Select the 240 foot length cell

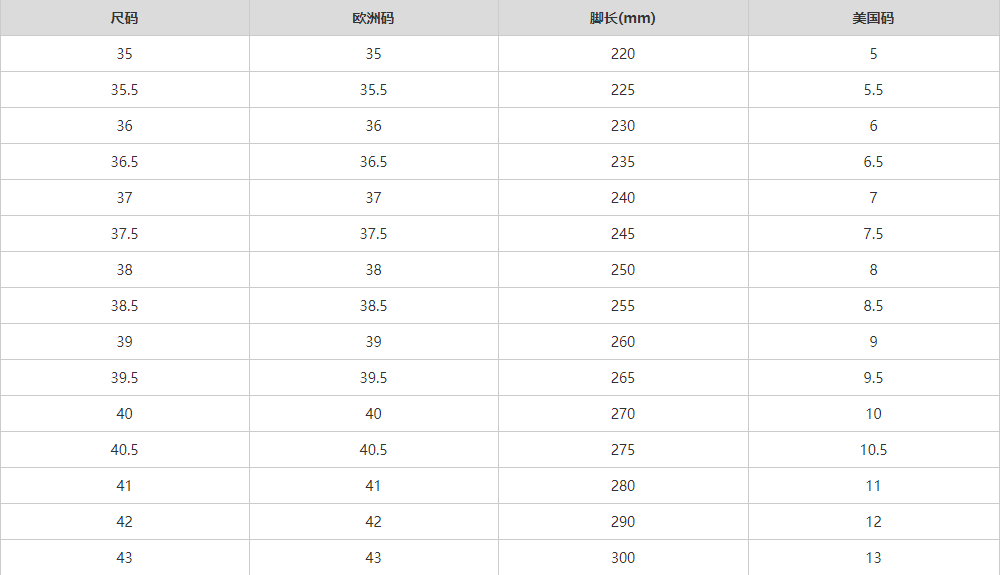[622, 198]
